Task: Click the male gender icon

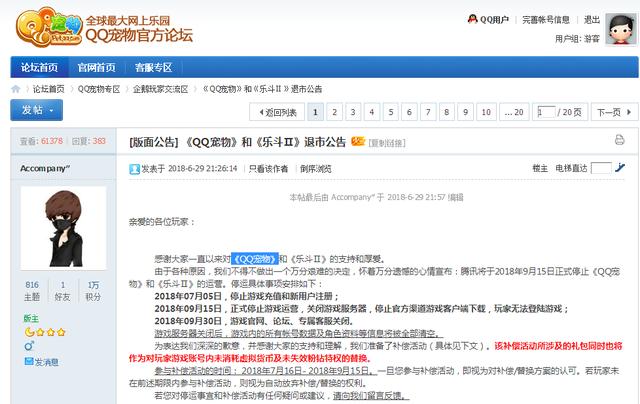Action: (29, 346)
